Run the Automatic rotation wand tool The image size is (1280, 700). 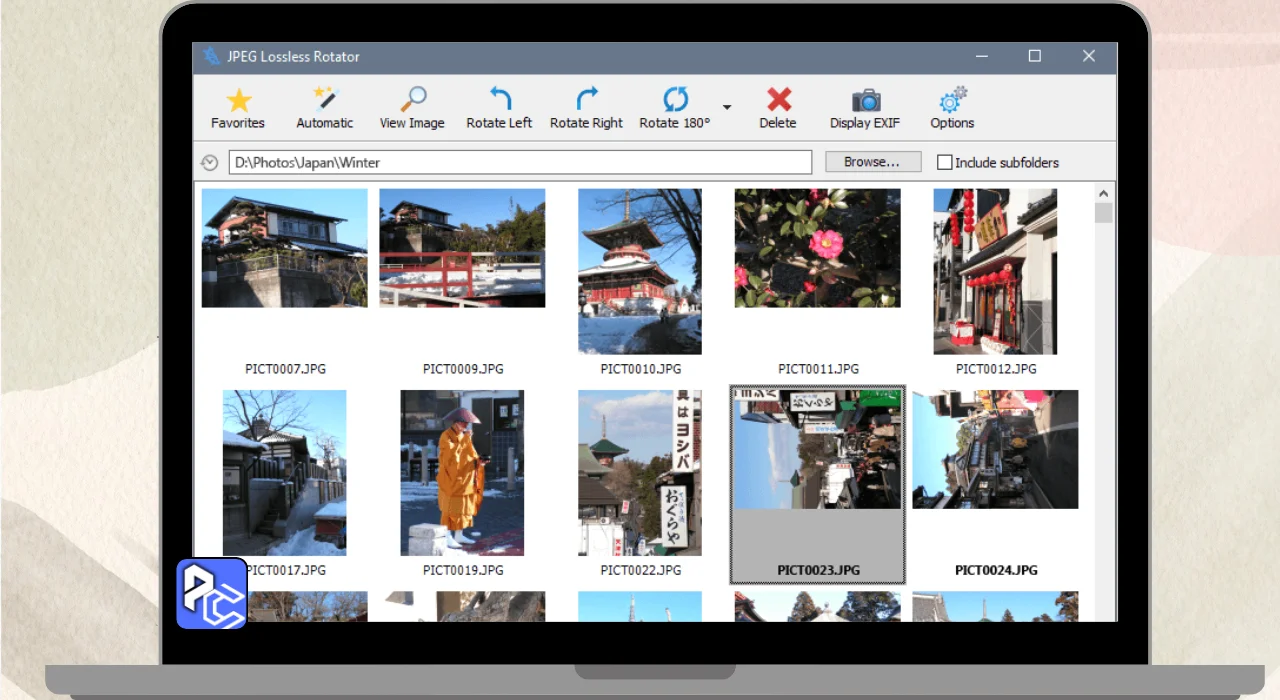pos(325,108)
